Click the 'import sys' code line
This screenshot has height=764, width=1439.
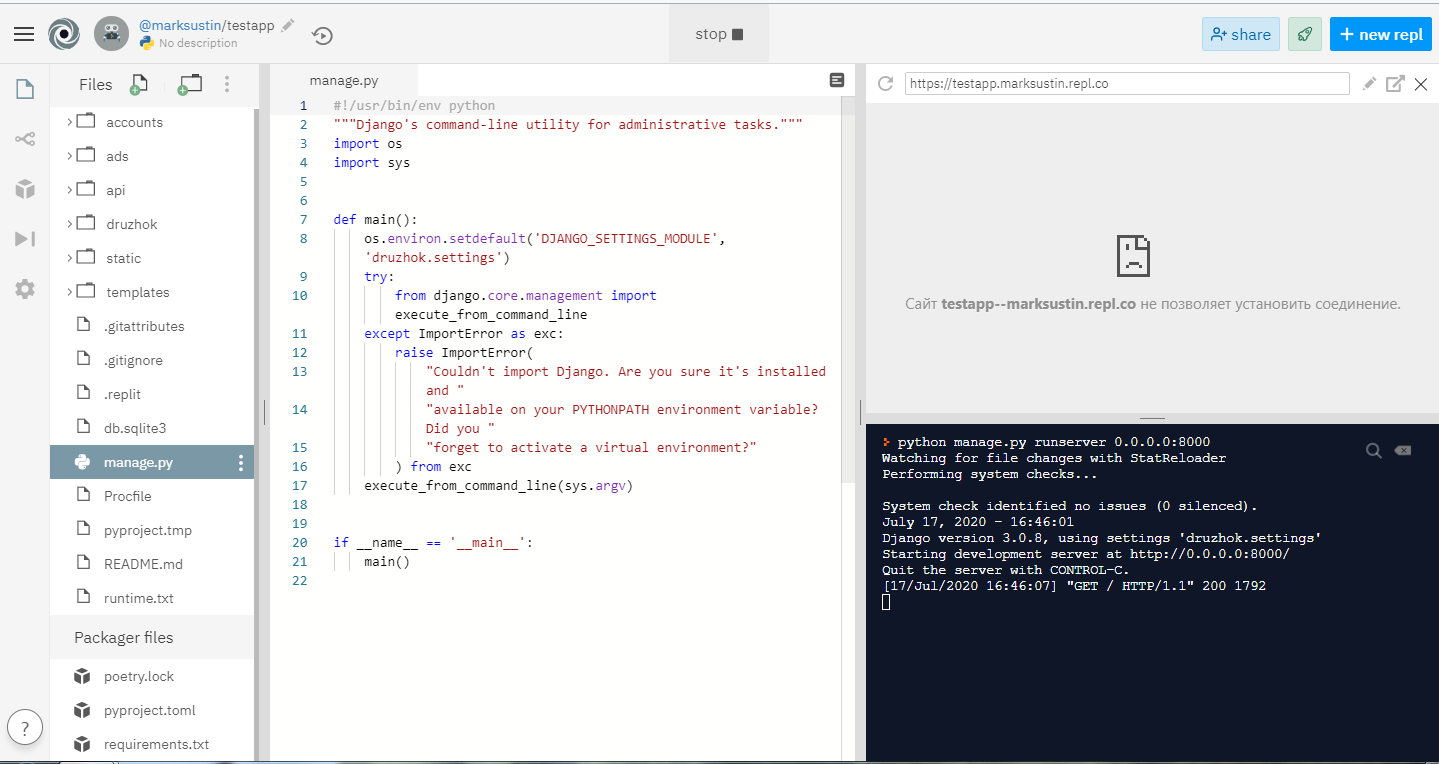coord(372,162)
